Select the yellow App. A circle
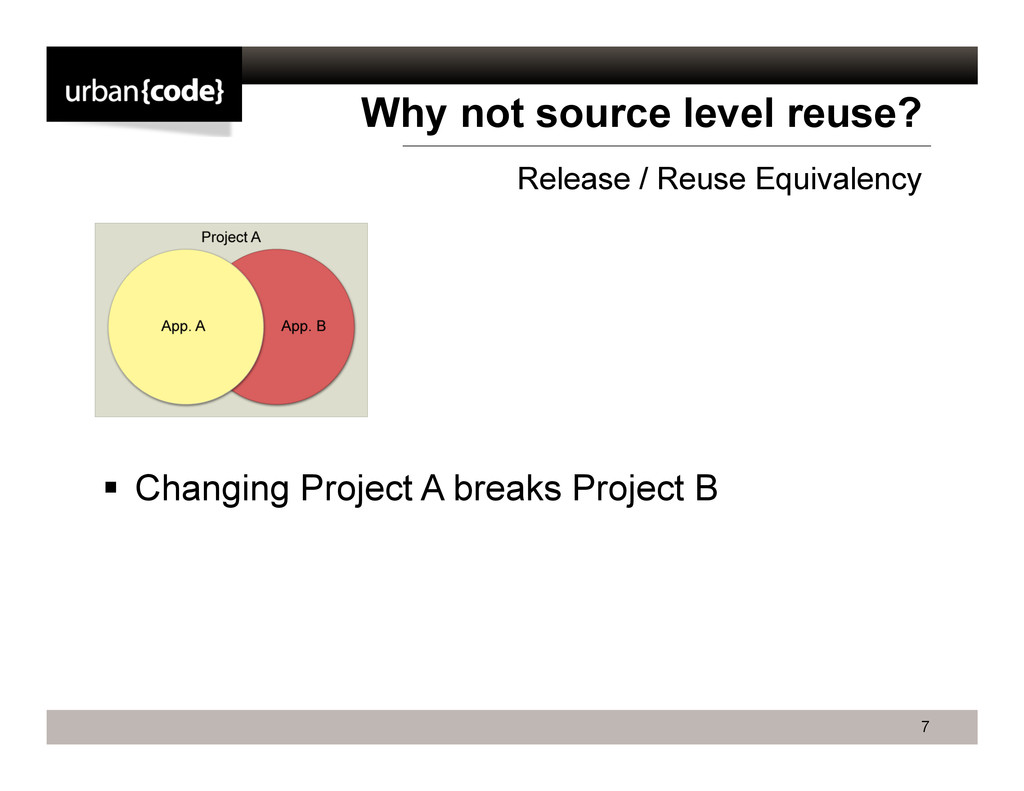The width and height of the screenshot is (1024, 791). 185,327
